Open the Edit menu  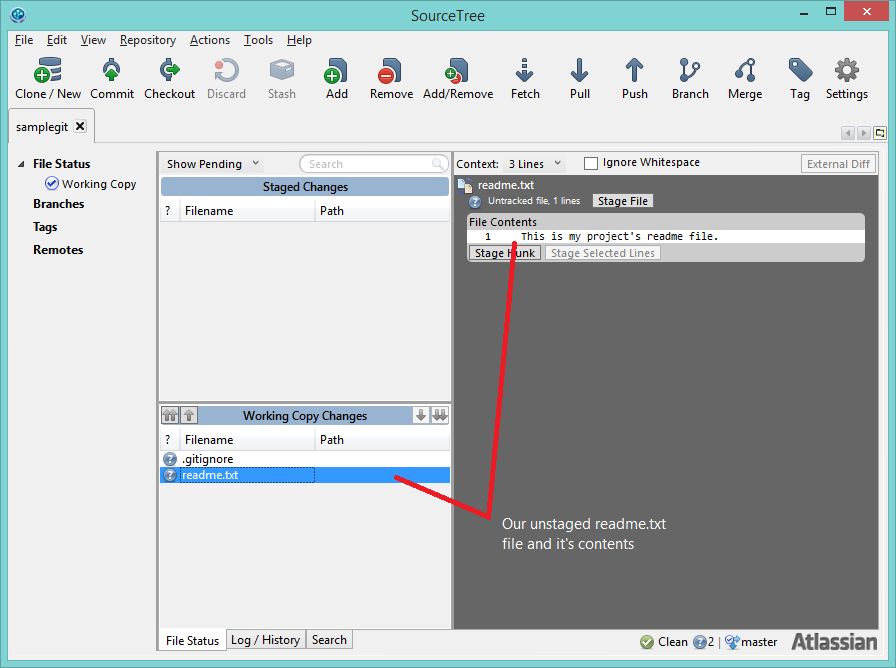point(57,40)
